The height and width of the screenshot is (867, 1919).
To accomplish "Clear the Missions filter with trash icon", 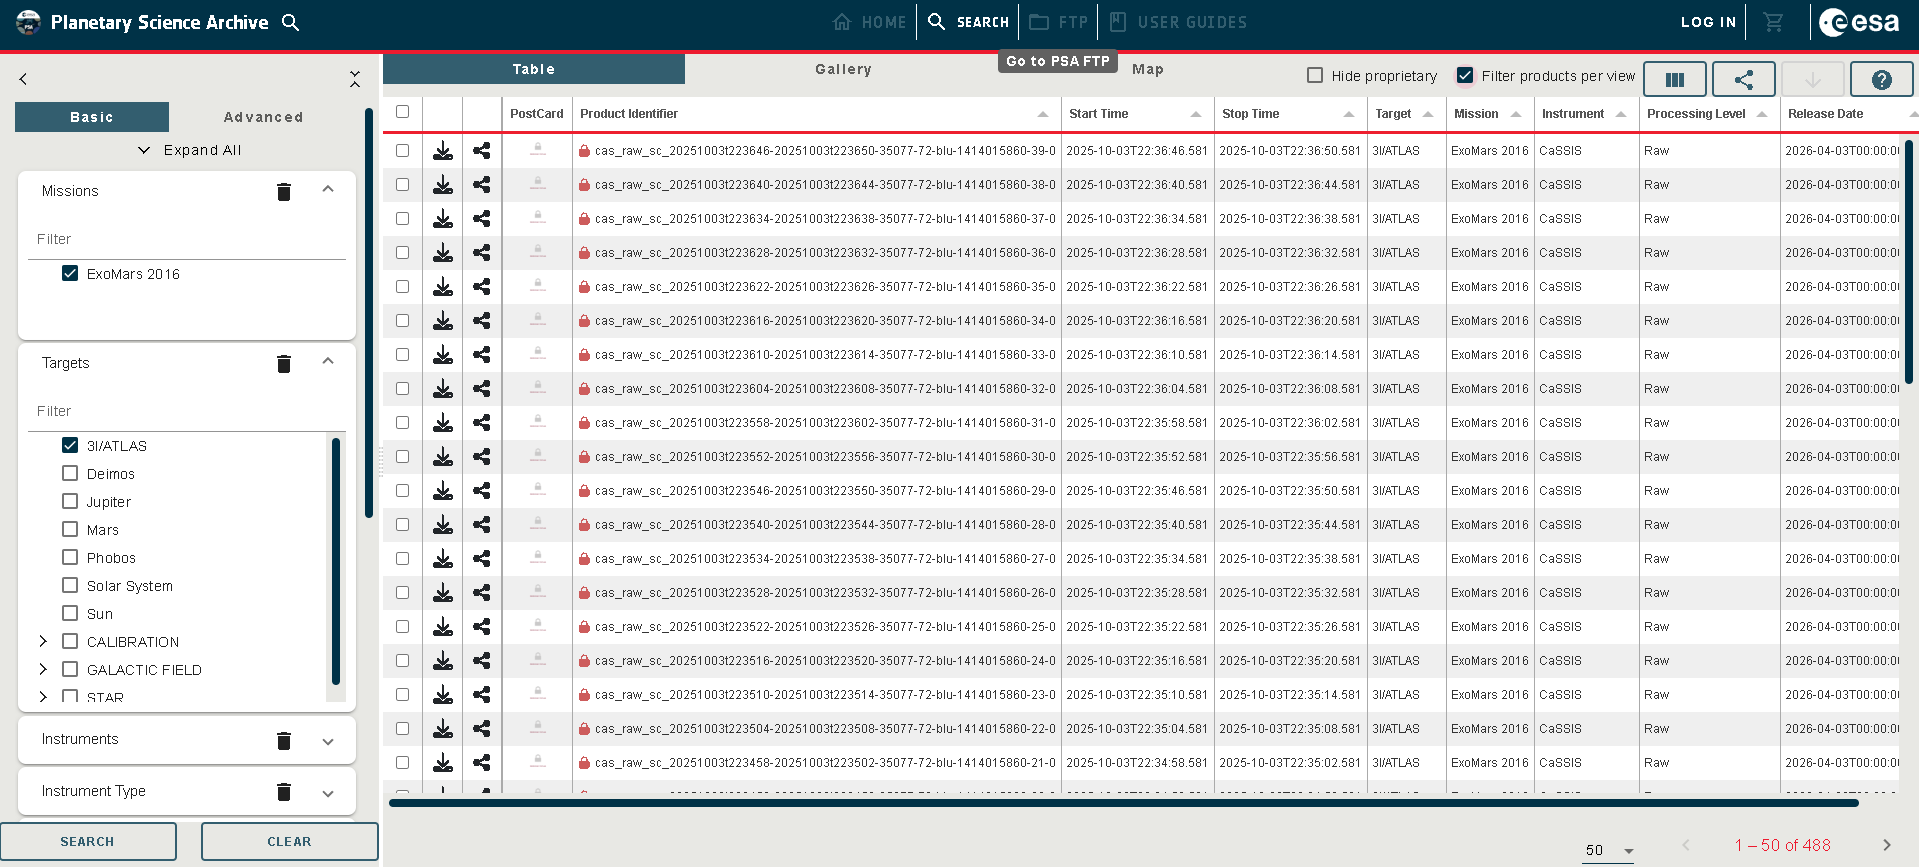I will (284, 191).
